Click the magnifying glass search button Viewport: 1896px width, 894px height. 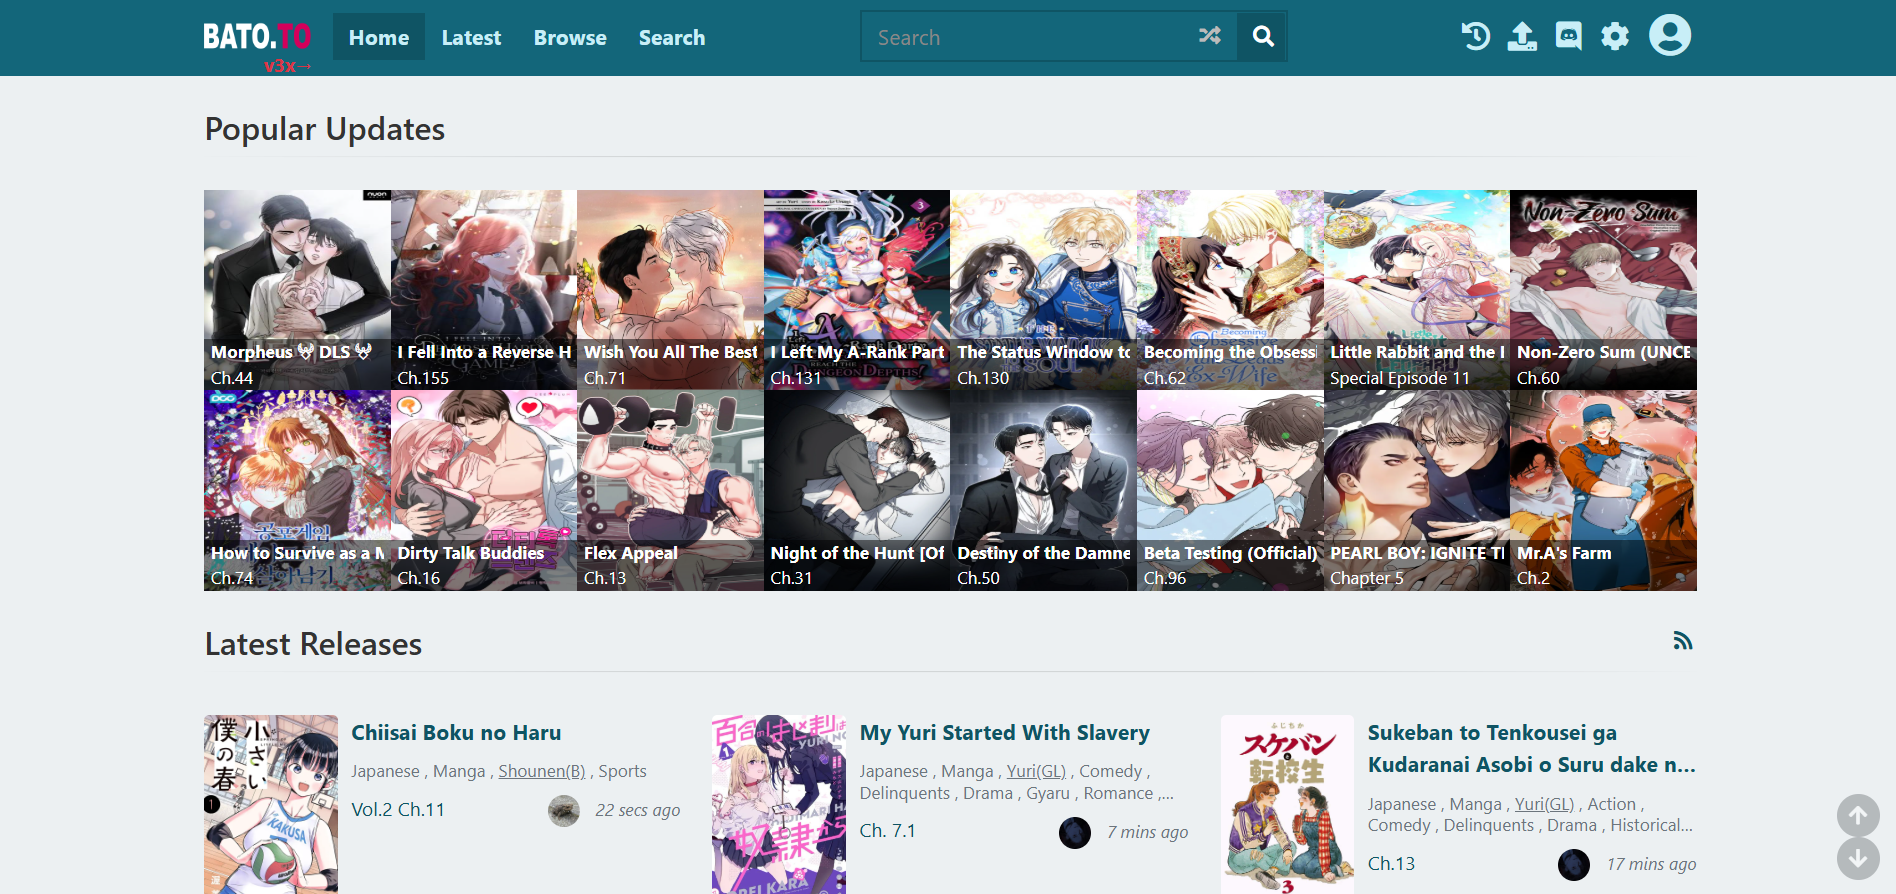[x=1263, y=36]
